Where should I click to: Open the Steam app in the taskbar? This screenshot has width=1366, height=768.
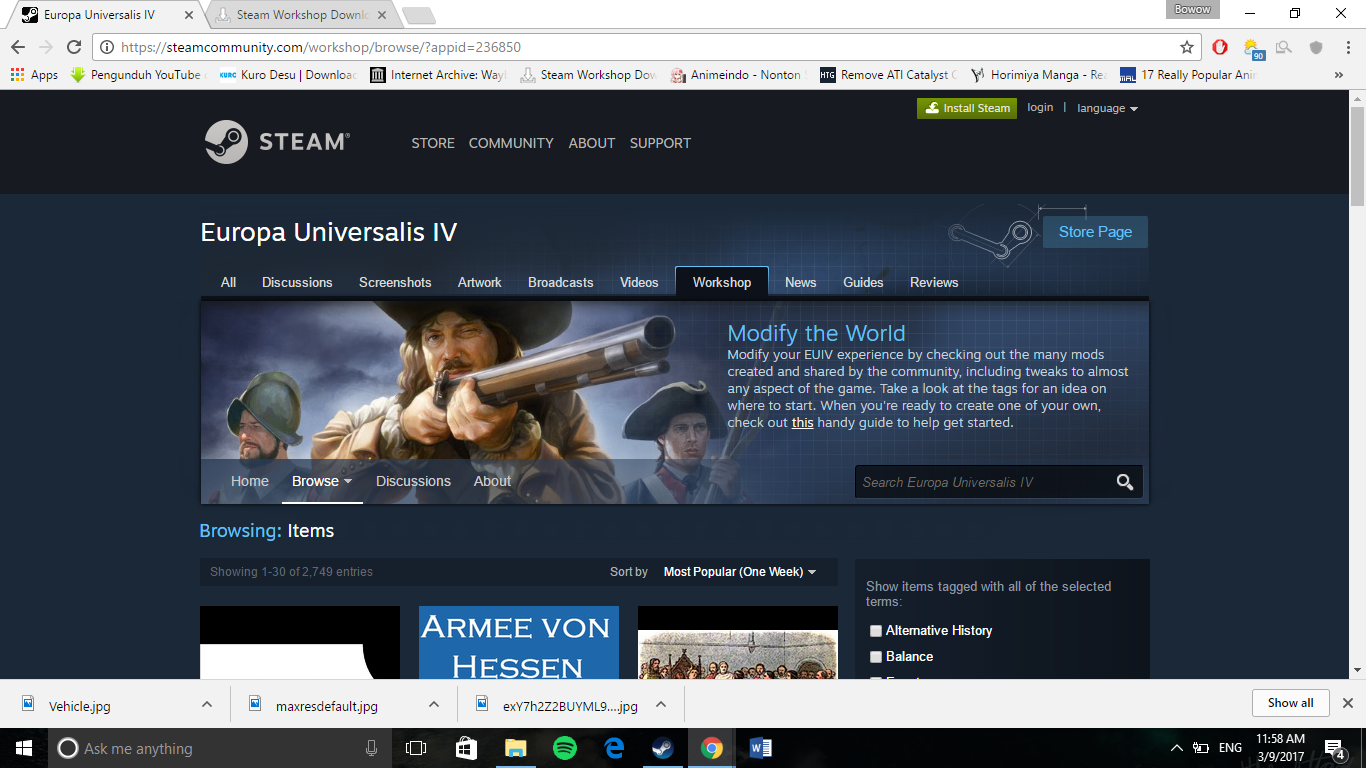click(x=662, y=748)
